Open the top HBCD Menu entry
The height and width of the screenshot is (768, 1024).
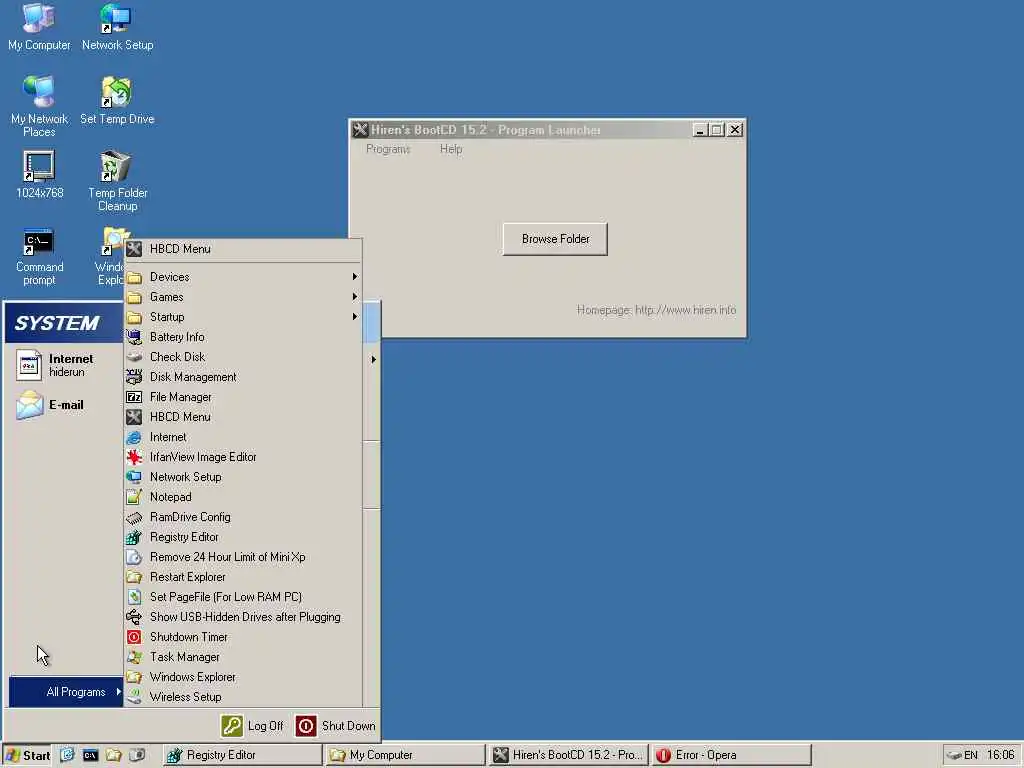click(243, 249)
